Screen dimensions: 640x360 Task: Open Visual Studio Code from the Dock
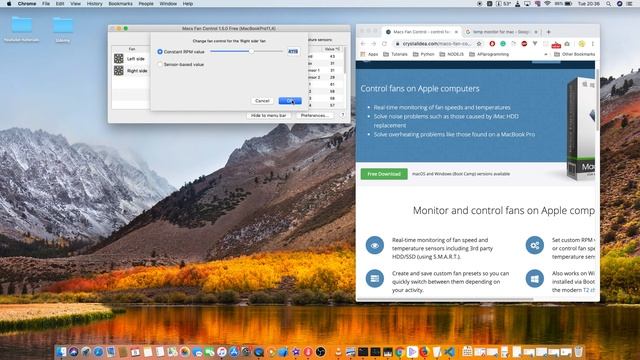[x=449, y=351]
